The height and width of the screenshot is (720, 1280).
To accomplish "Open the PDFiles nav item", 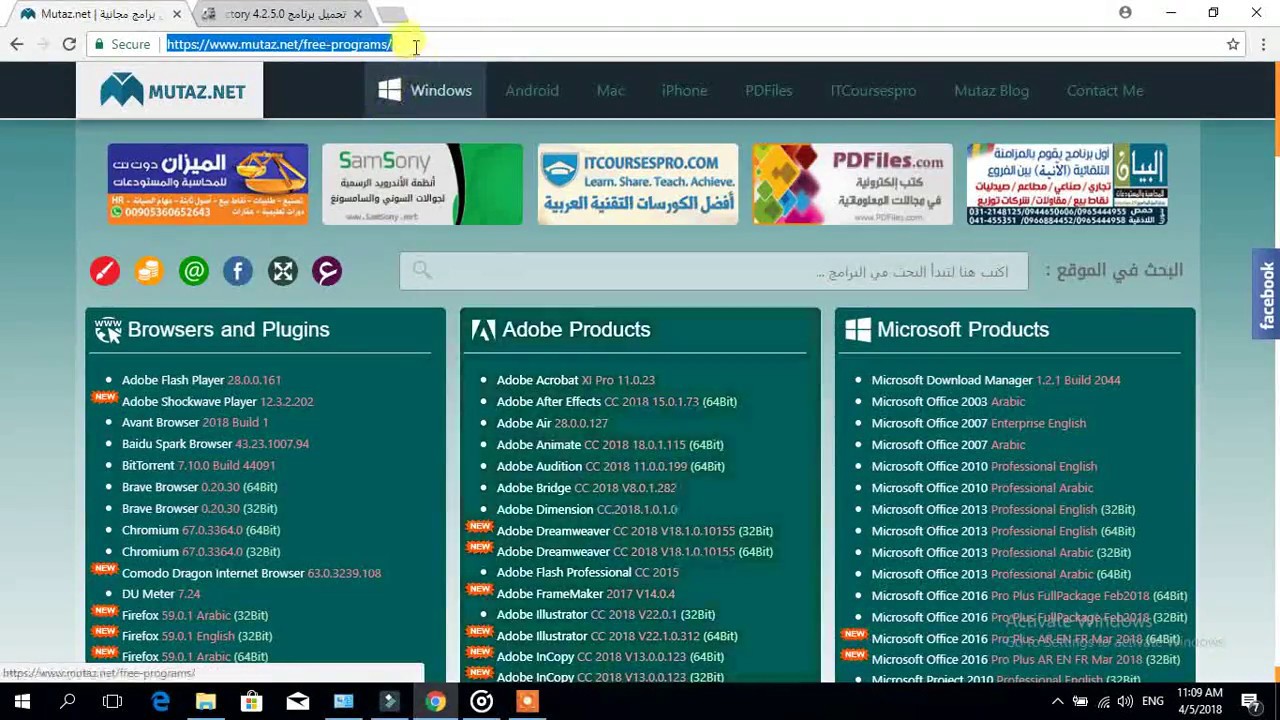I will click(768, 90).
